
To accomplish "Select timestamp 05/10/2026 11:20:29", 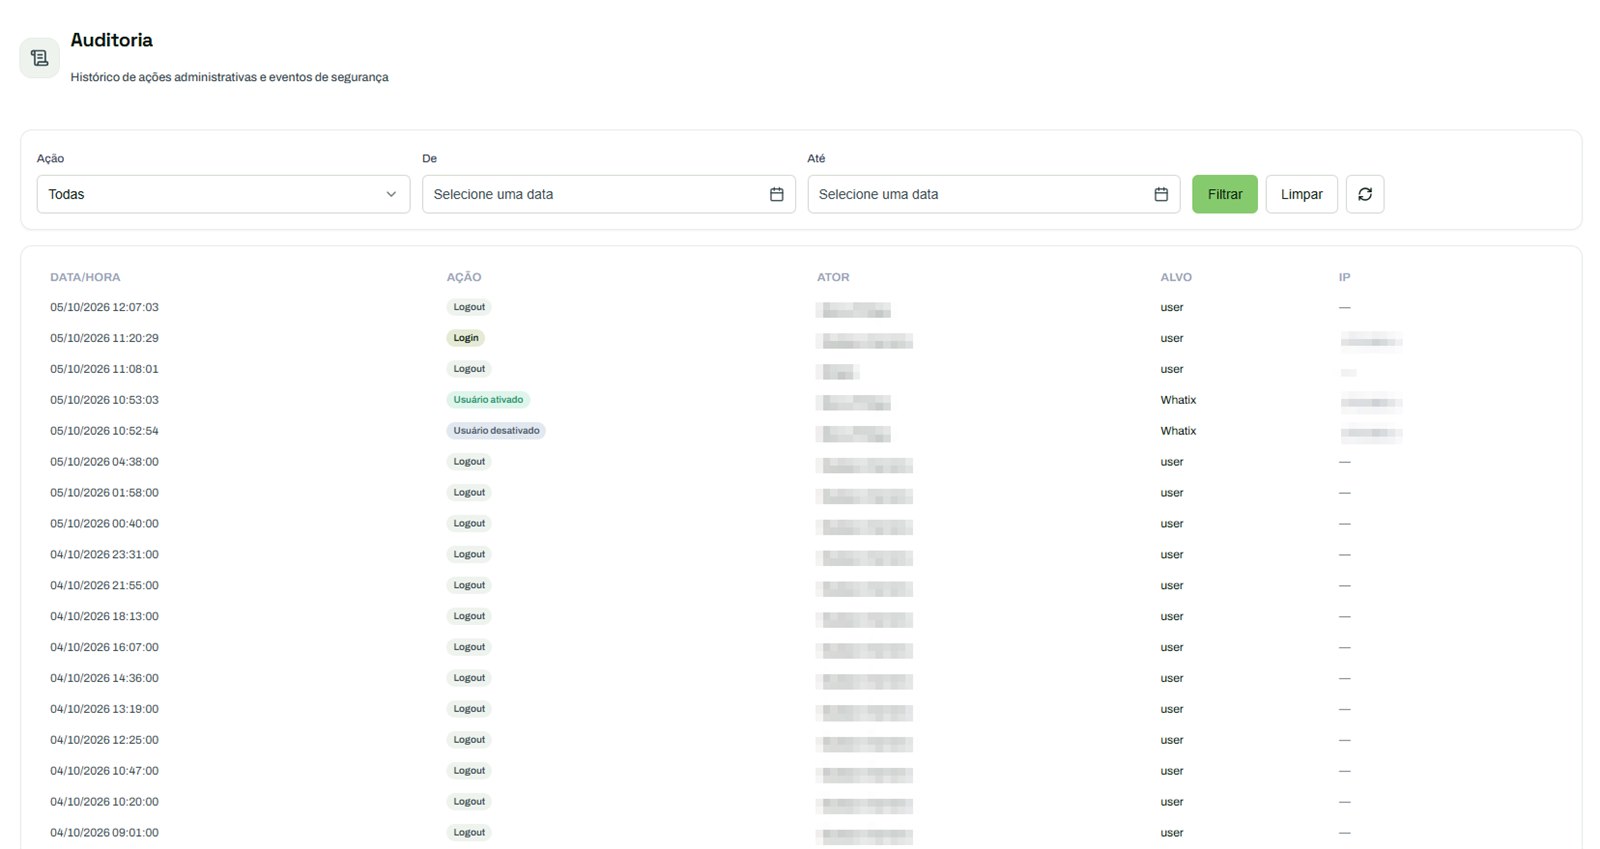I will 104,338.
